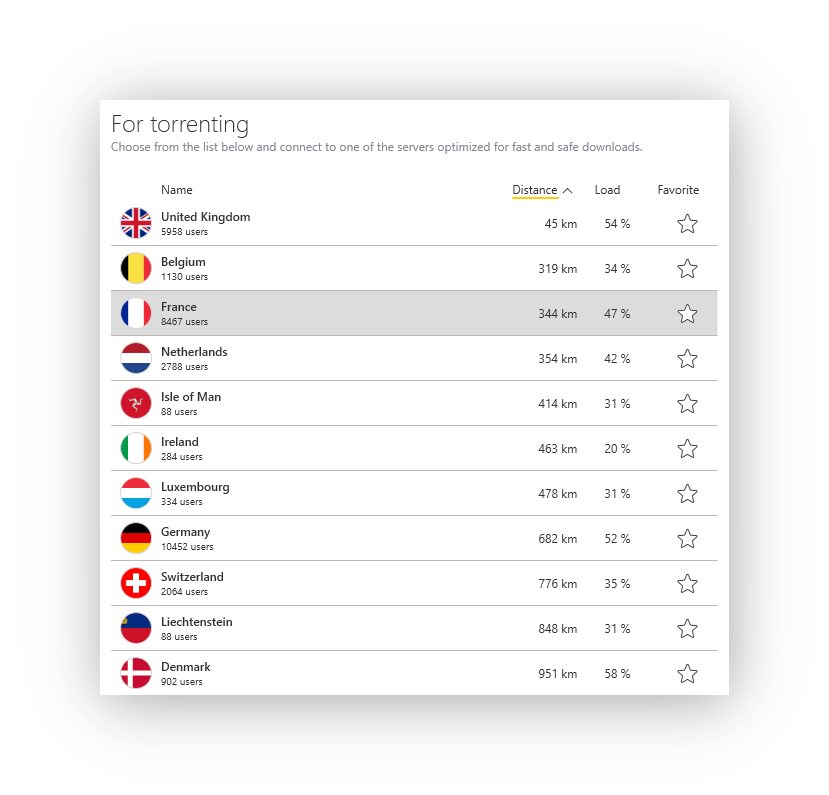The width and height of the screenshot is (829, 795).
Task: Click the United Kingdom flag icon
Action: tap(136, 223)
